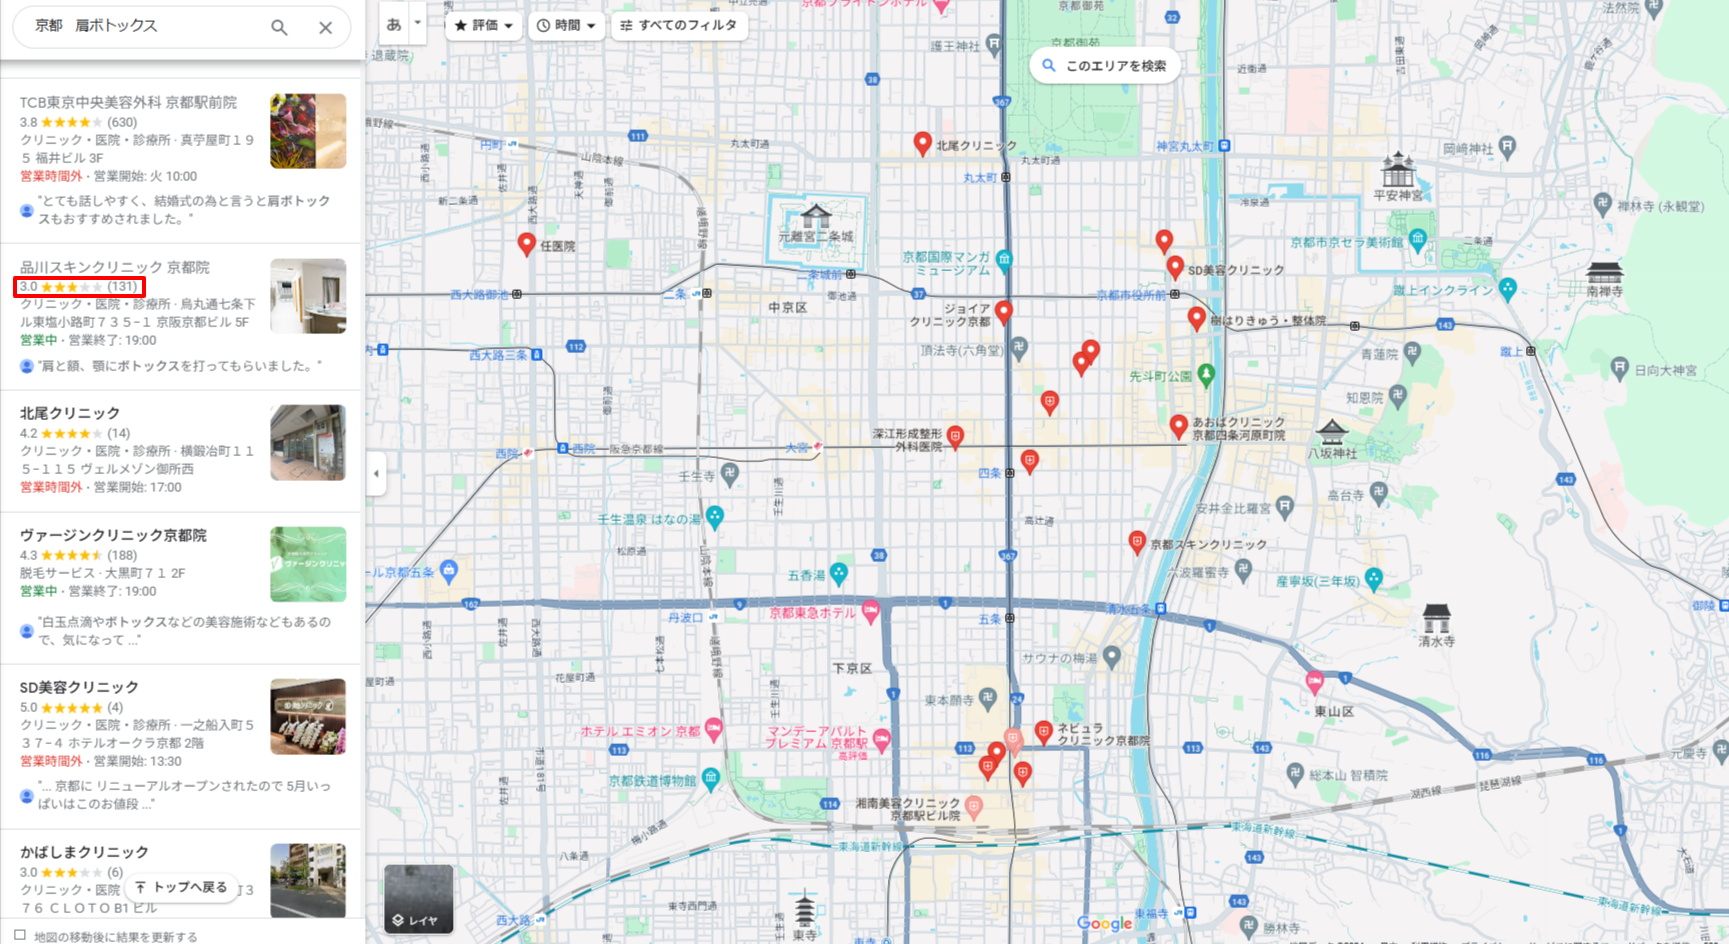The width and height of the screenshot is (1729, 944).
Task: Click the 京都国際マンガミュージアム marker
Action: click(x=1003, y=259)
